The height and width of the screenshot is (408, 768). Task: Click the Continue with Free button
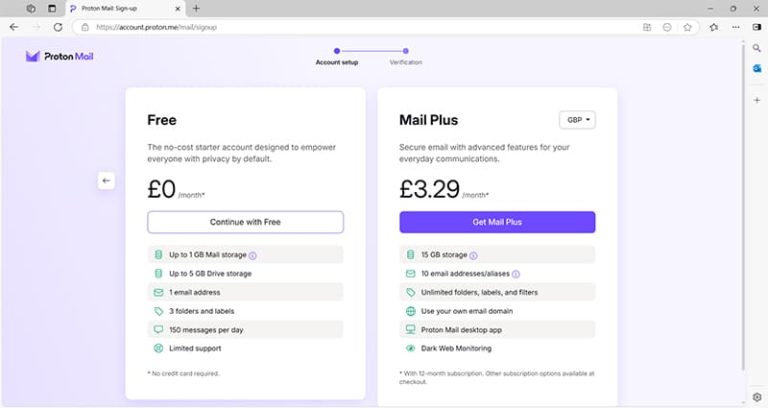[x=245, y=222]
